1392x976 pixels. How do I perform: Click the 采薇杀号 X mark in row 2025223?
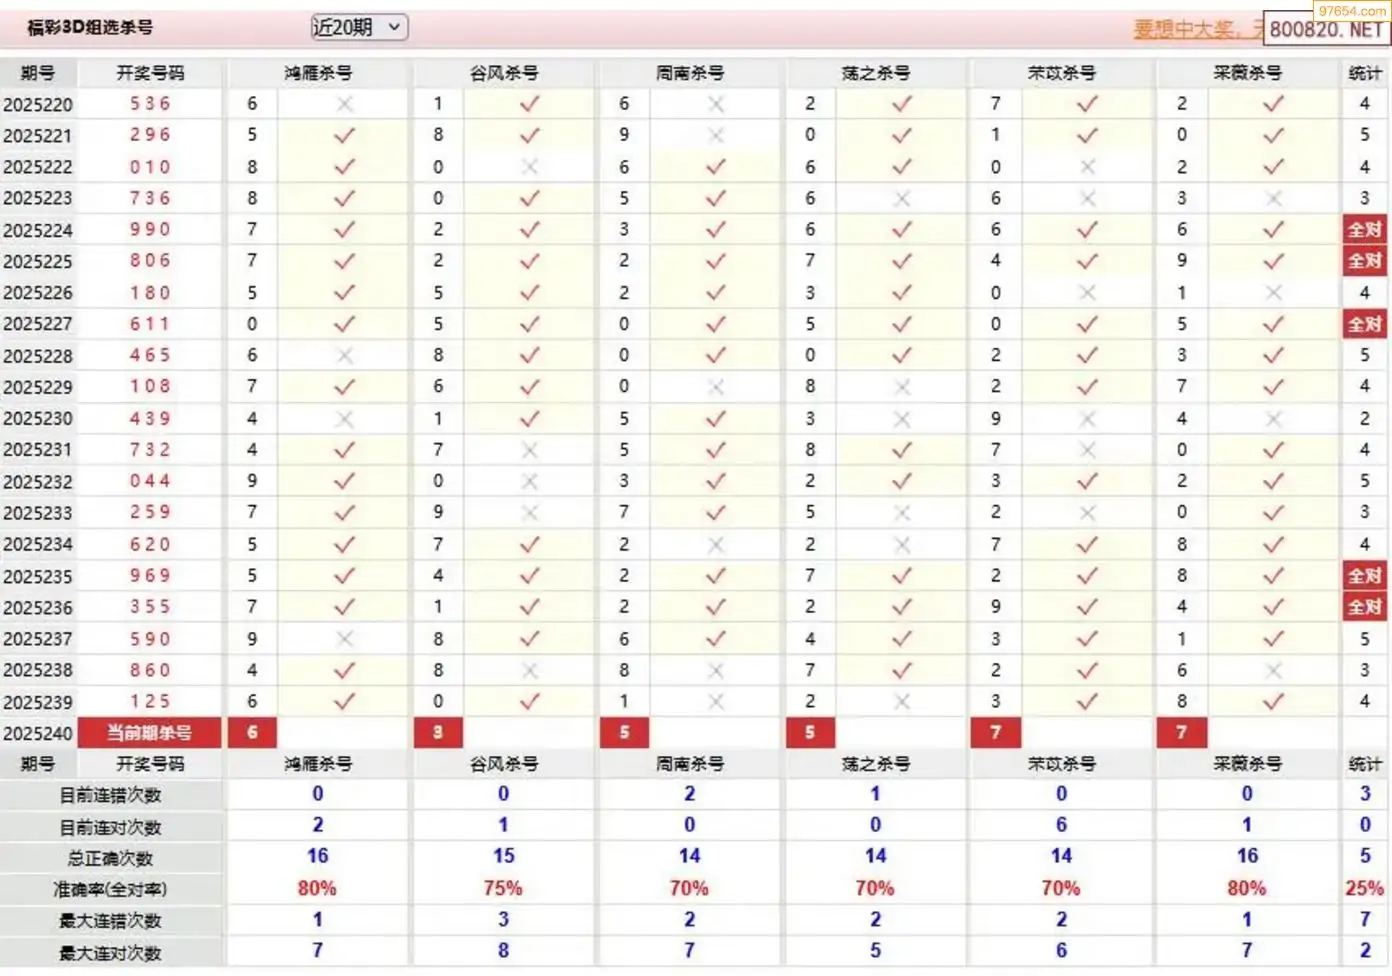[1273, 198]
